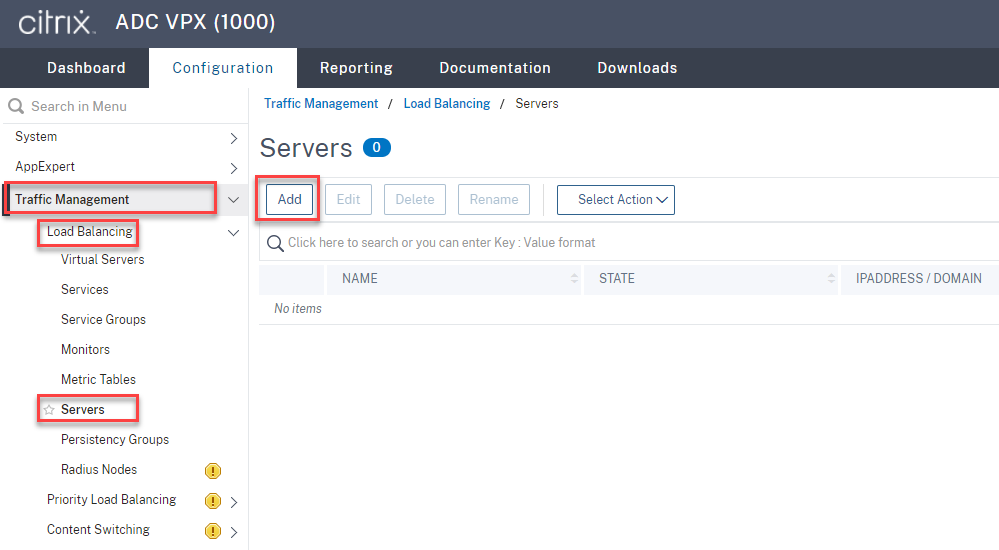Screen dimensions: 999x550
Task: Click the Servers count badge
Action: tap(377, 147)
